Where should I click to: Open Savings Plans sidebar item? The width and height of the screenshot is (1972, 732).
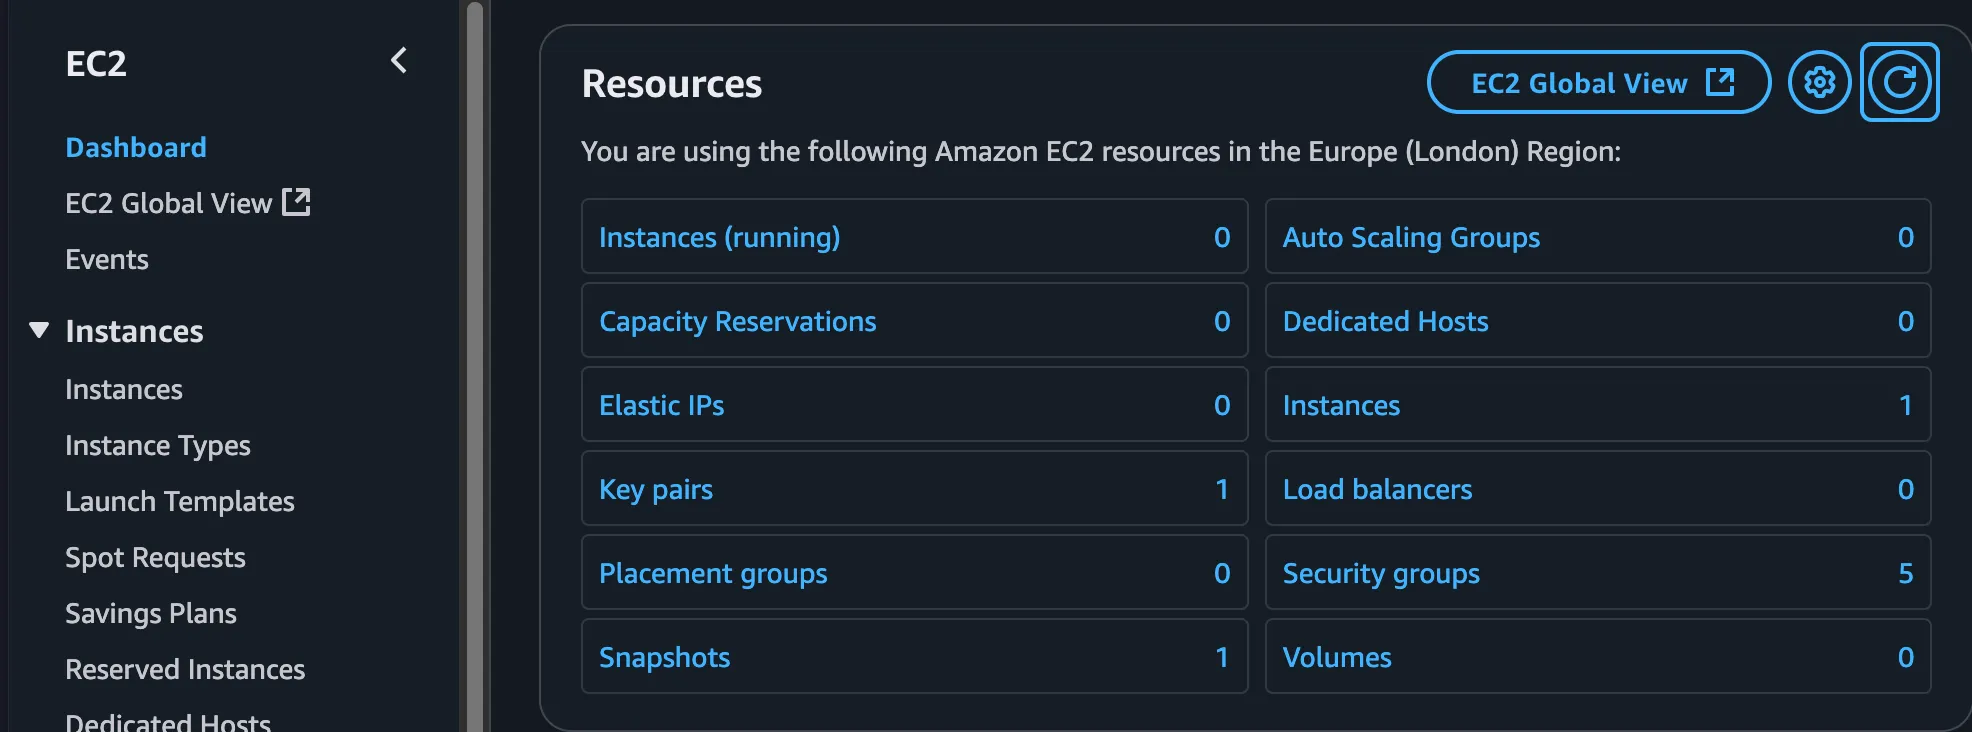(151, 614)
